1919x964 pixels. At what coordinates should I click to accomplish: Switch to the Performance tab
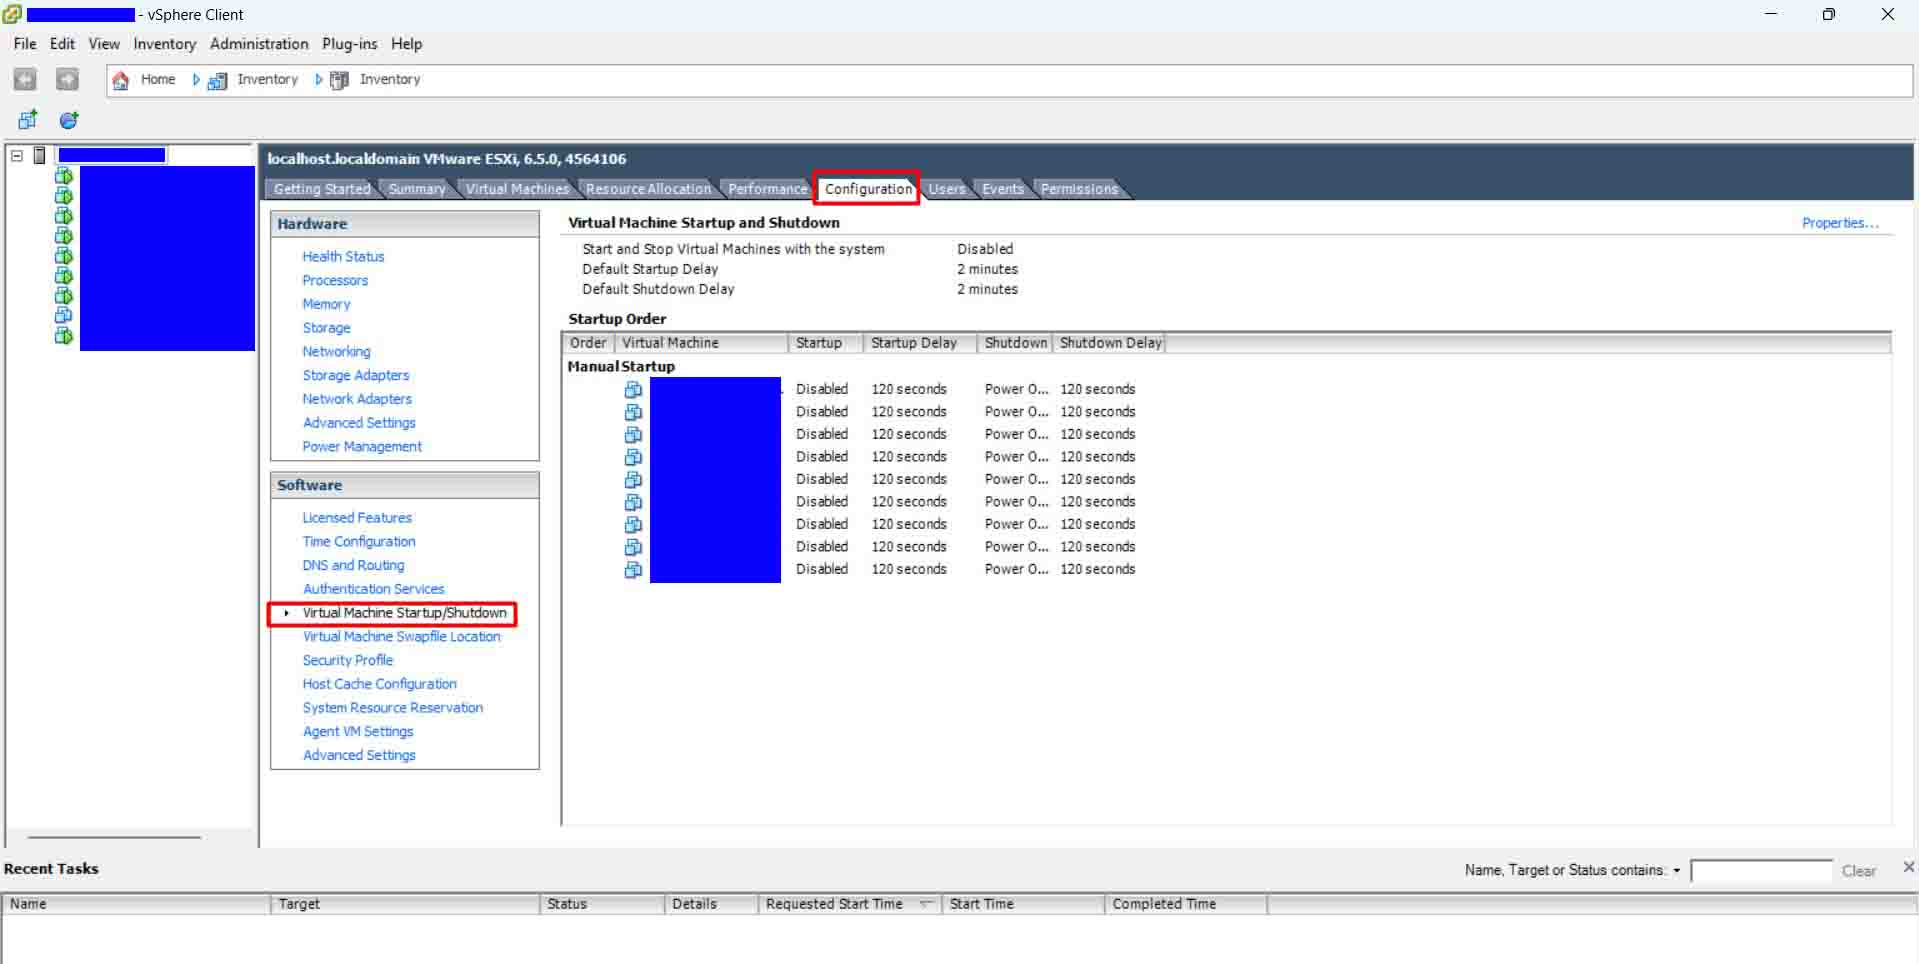coord(767,189)
